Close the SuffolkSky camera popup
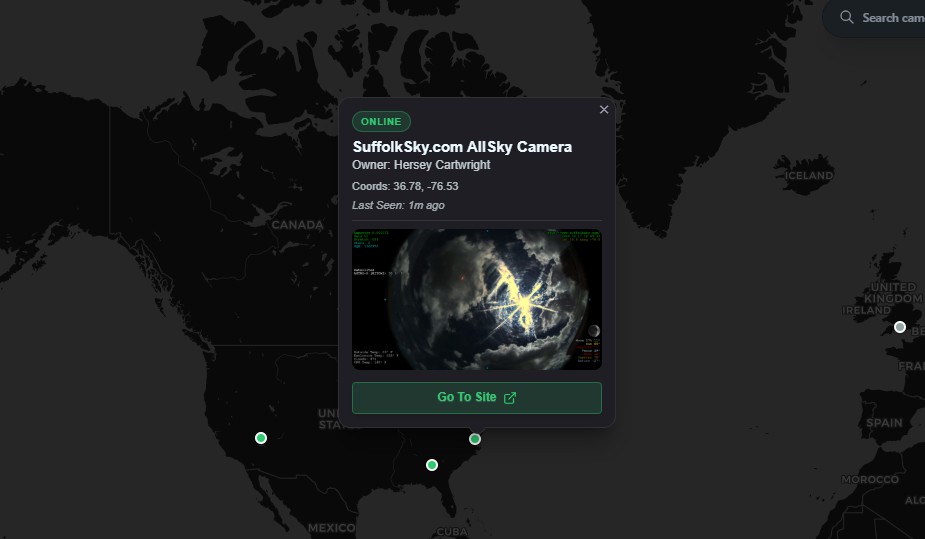925x539 pixels. point(603,110)
